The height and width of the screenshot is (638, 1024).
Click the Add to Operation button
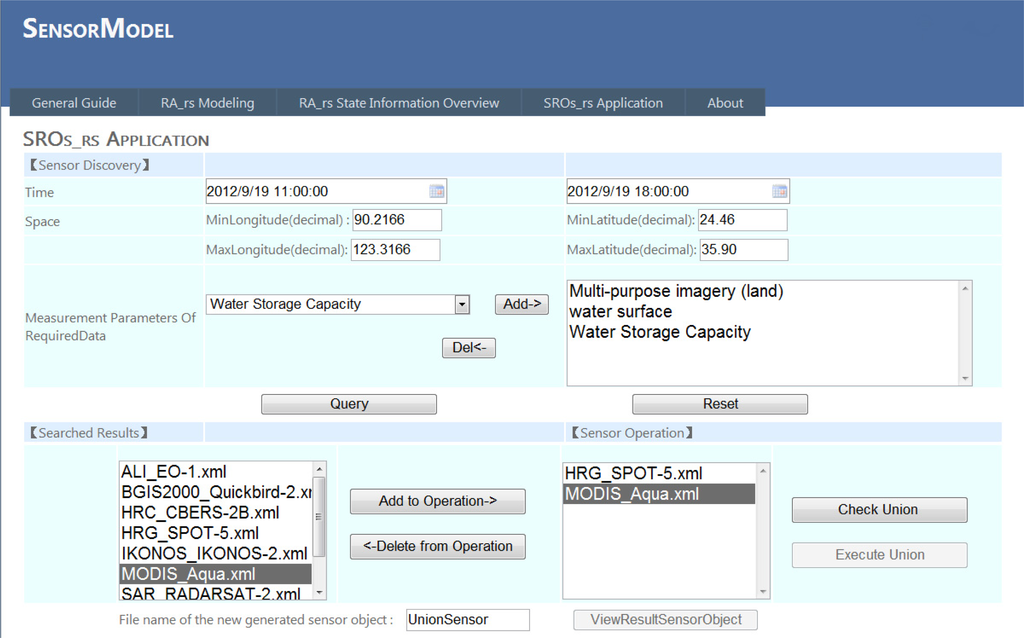437,501
